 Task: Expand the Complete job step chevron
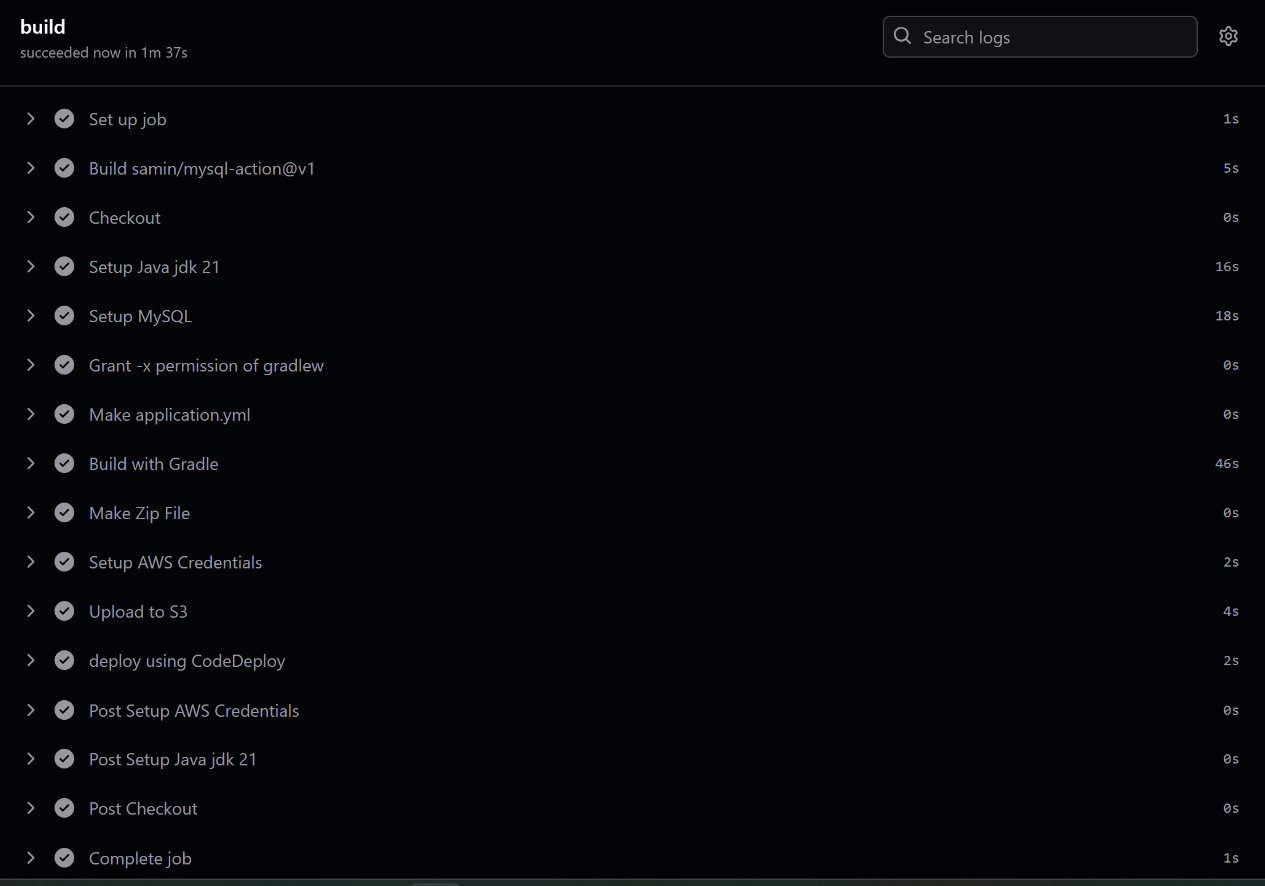31,858
